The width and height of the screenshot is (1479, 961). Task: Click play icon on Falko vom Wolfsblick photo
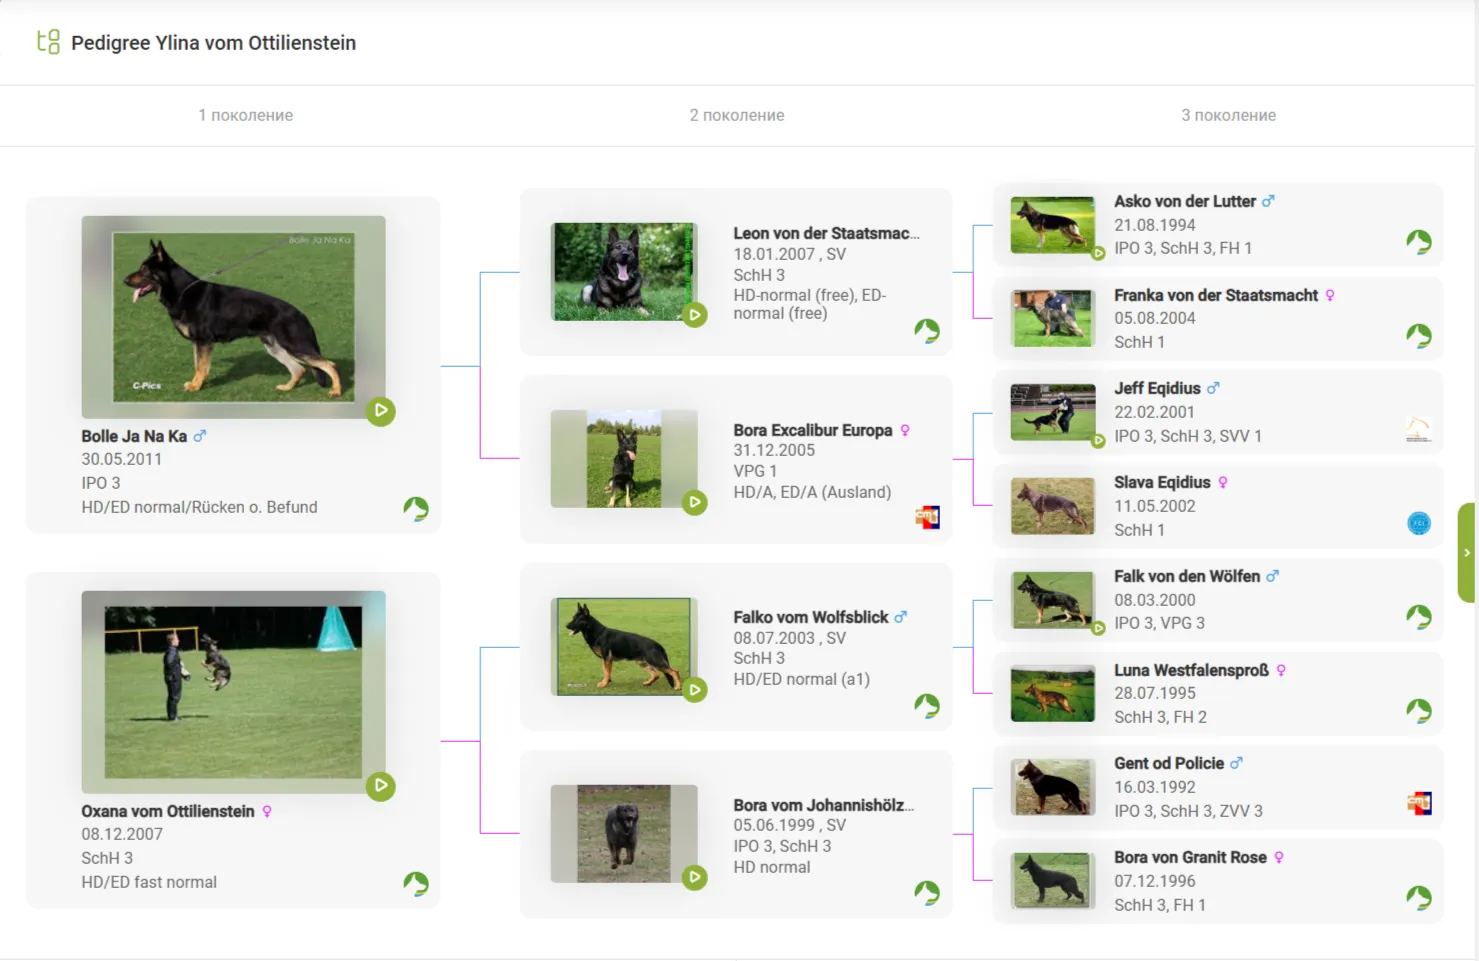click(x=694, y=690)
